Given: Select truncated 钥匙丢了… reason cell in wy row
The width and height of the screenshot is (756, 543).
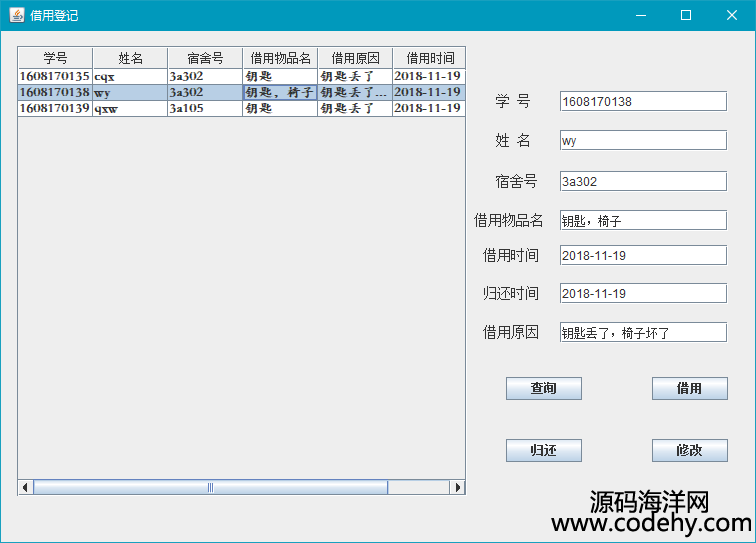Looking at the screenshot, I should coord(355,92).
